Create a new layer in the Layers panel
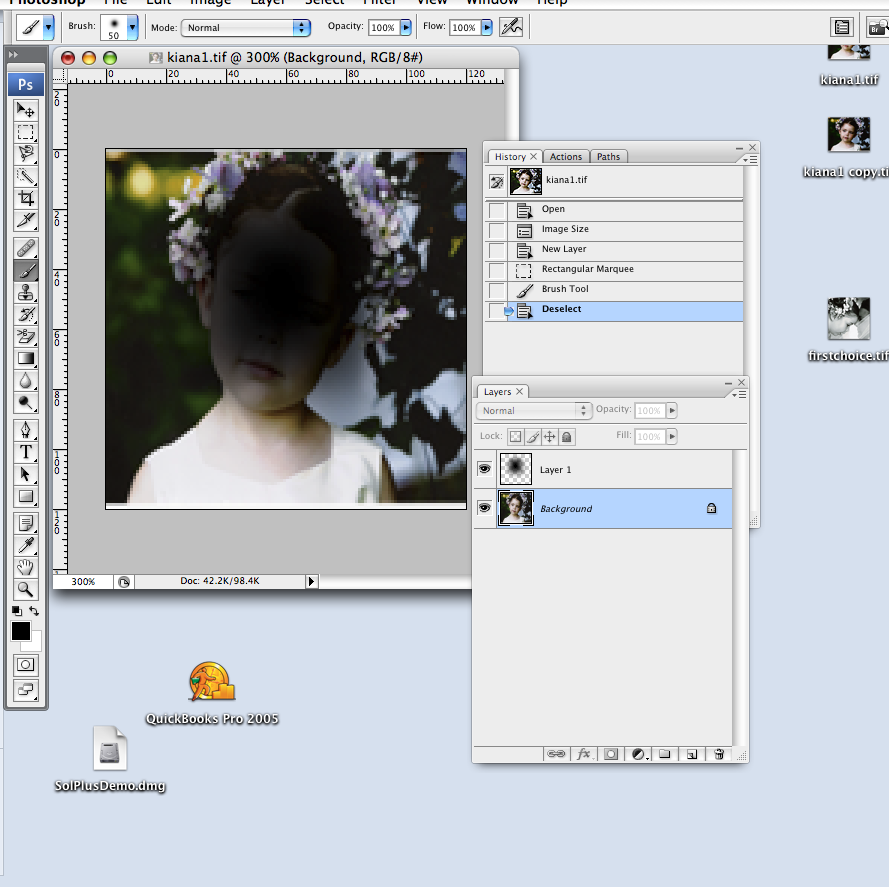 pyautogui.click(x=691, y=754)
